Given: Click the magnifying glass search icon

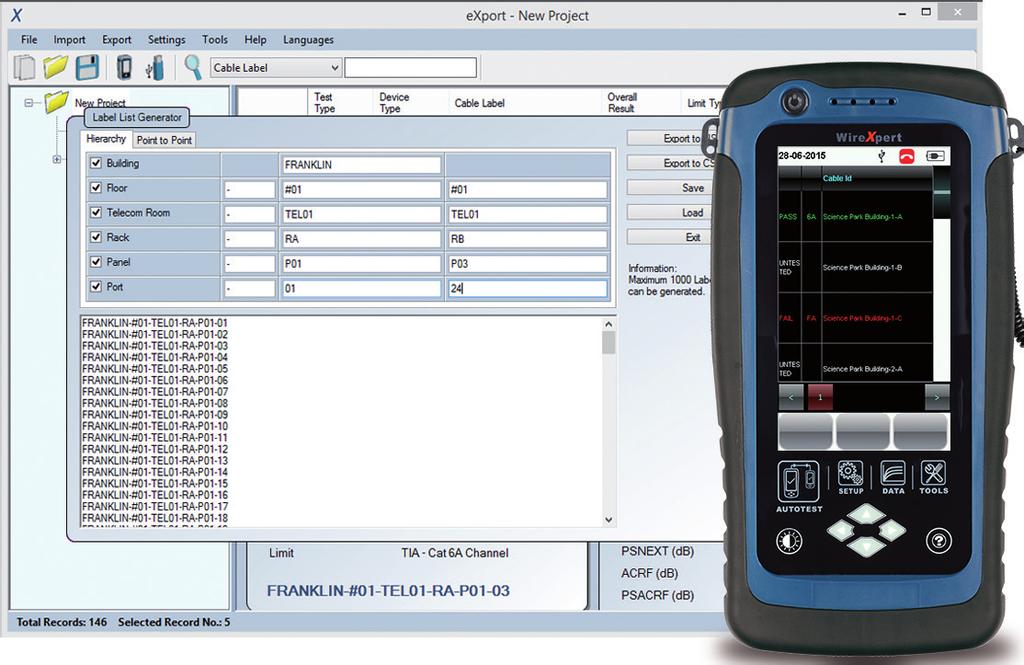Looking at the screenshot, I should [193, 67].
